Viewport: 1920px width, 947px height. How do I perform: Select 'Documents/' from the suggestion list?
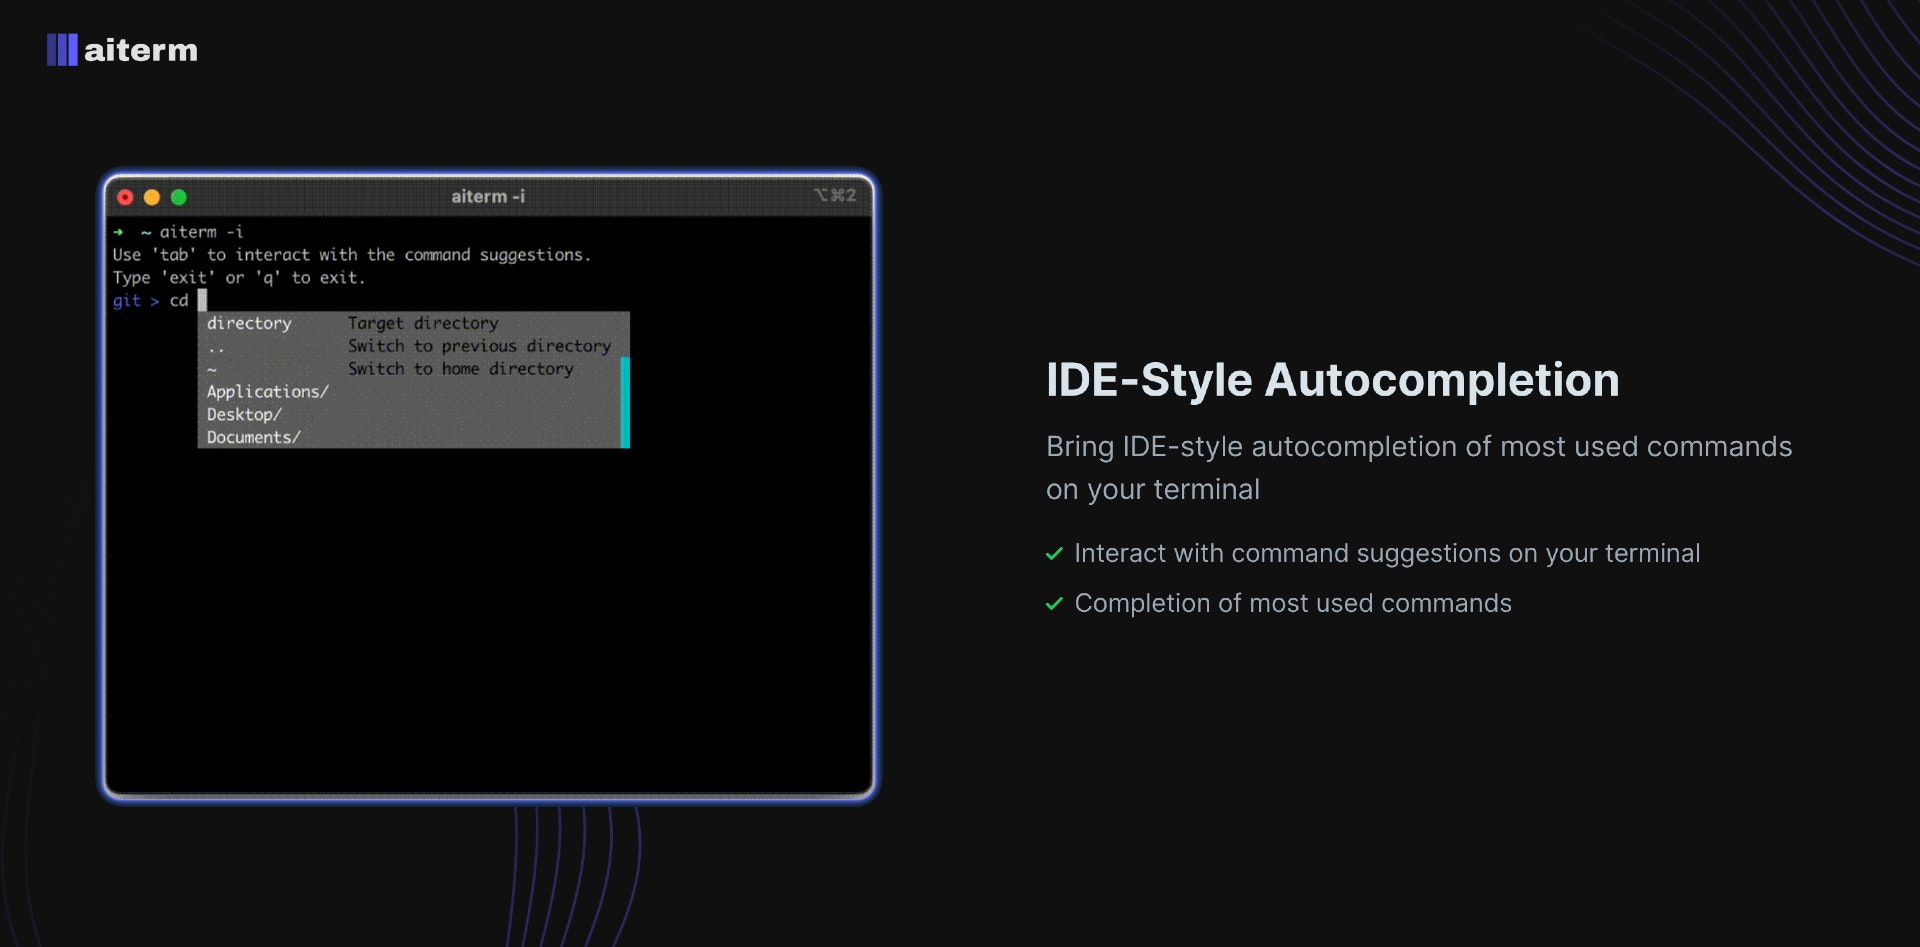click(253, 438)
